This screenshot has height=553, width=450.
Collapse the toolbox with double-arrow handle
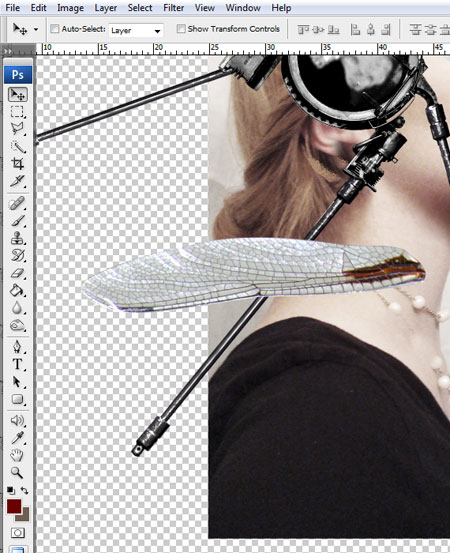[x=8, y=51]
